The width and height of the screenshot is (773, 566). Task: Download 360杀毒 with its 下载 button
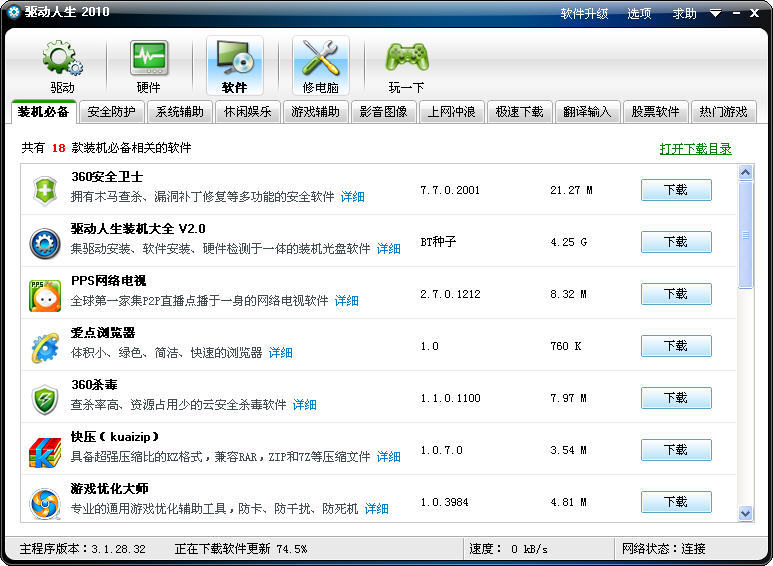(x=675, y=398)
